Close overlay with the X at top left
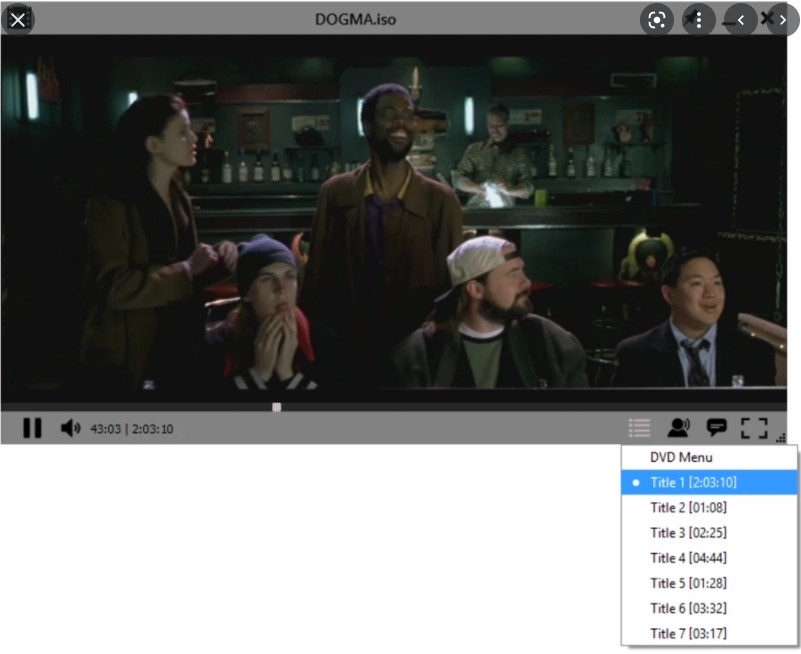 18,20
